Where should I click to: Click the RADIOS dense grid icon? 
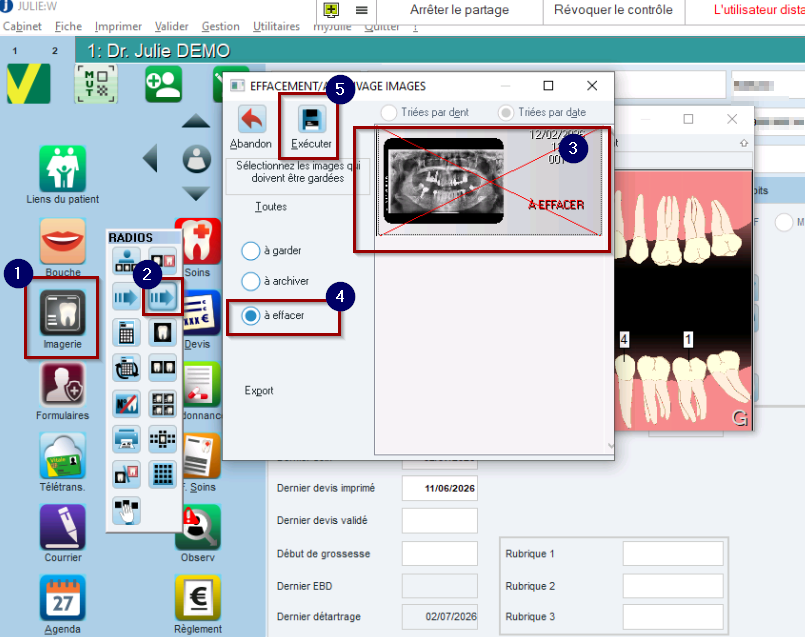[163, 475]
